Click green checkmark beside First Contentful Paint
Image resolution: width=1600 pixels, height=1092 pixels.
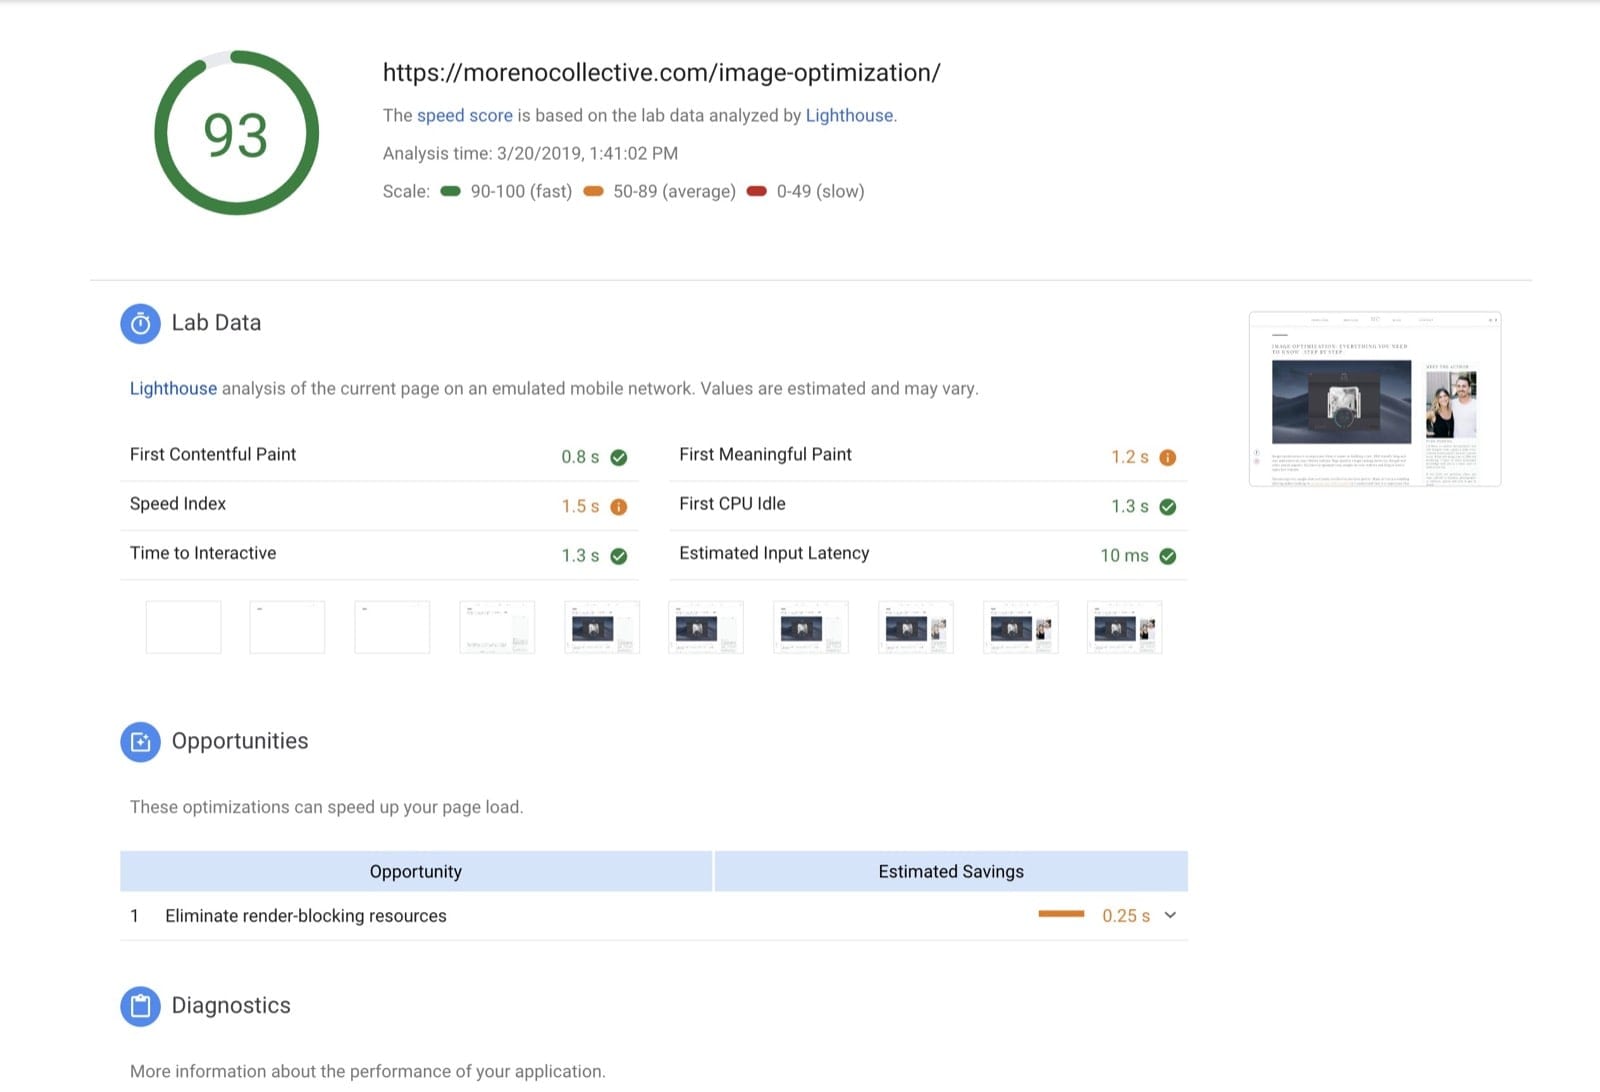619,456
